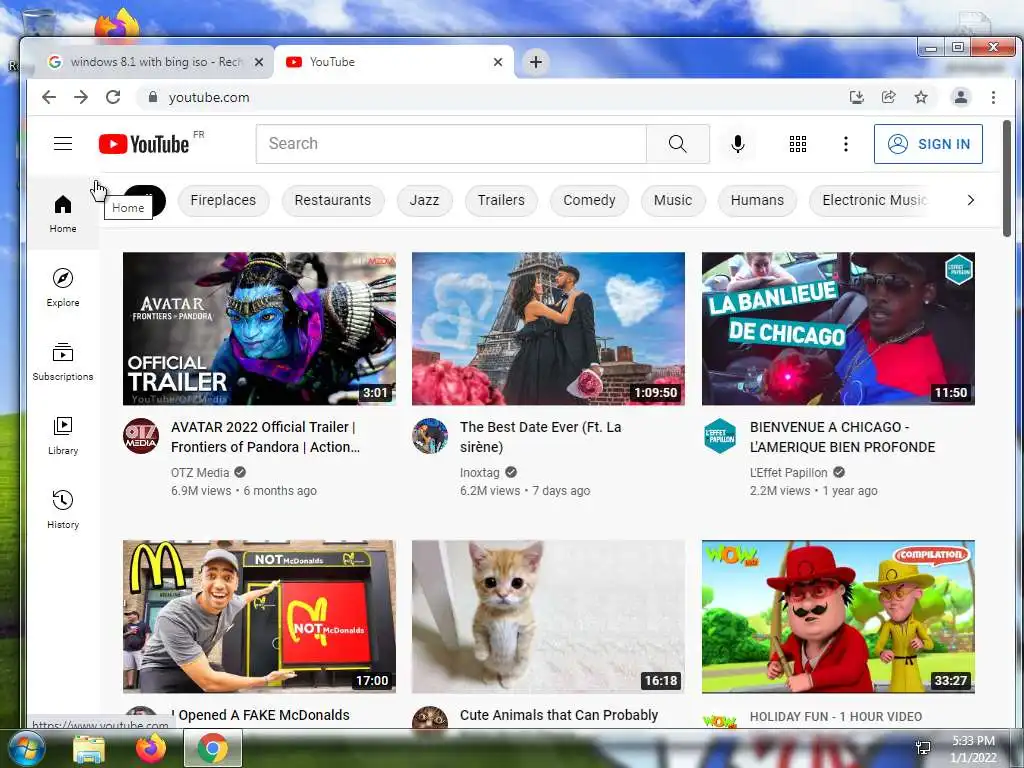Open OTZ Media channel avatar
Screen dimensions: 1024x768
pyautogui.click(x=141, y=436)
